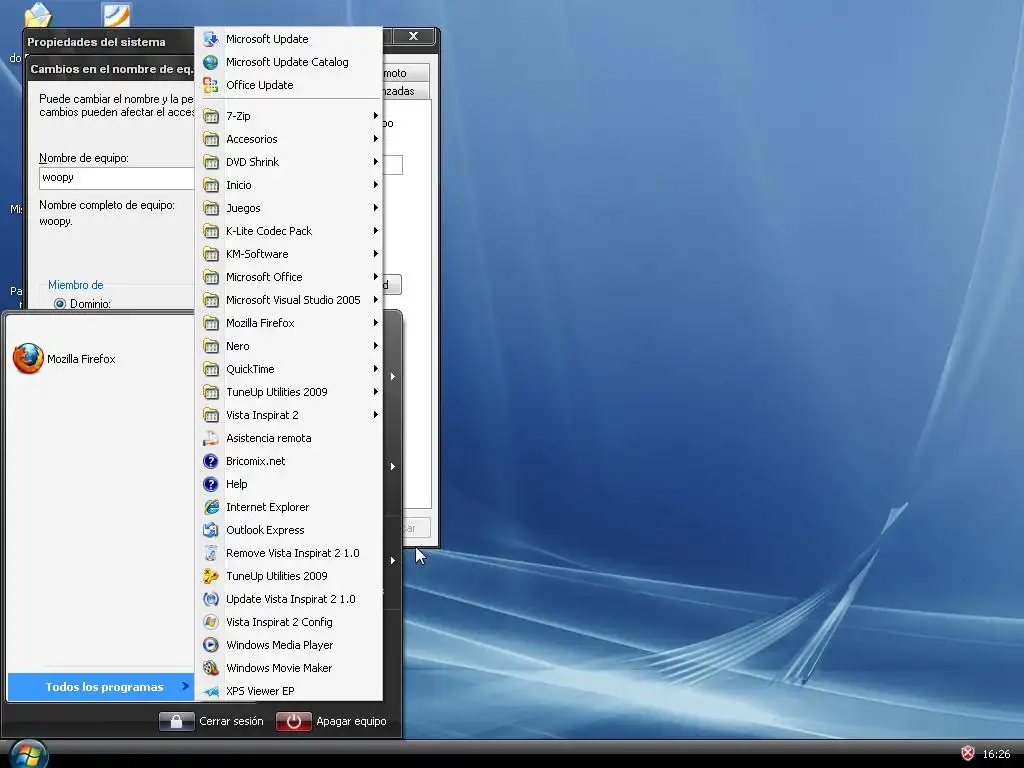Click the Mozilla Firefox pinned item text

click(81, 359)
